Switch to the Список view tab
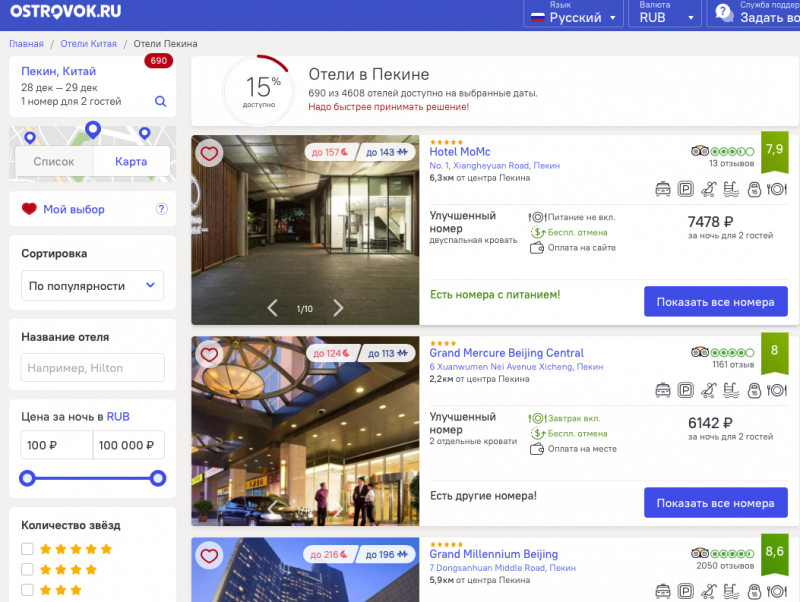 tap(54, 161)
